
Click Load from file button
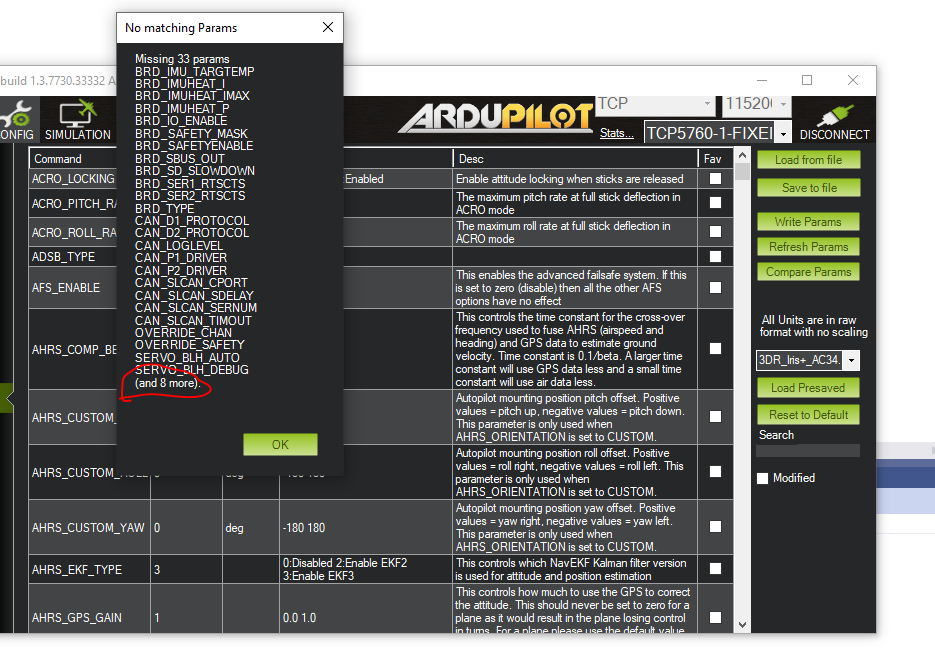click(809, 160)
